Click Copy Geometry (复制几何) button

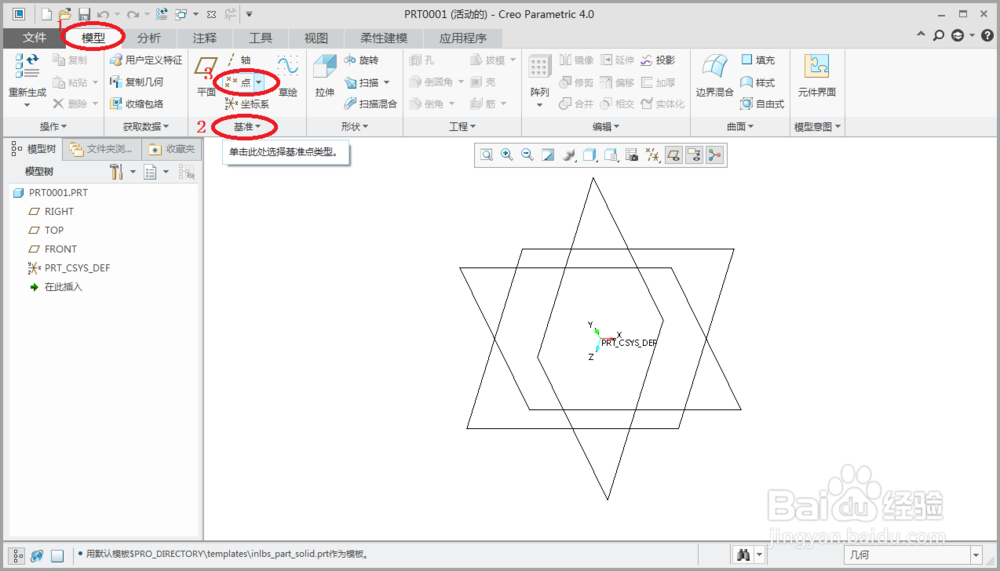136,82
